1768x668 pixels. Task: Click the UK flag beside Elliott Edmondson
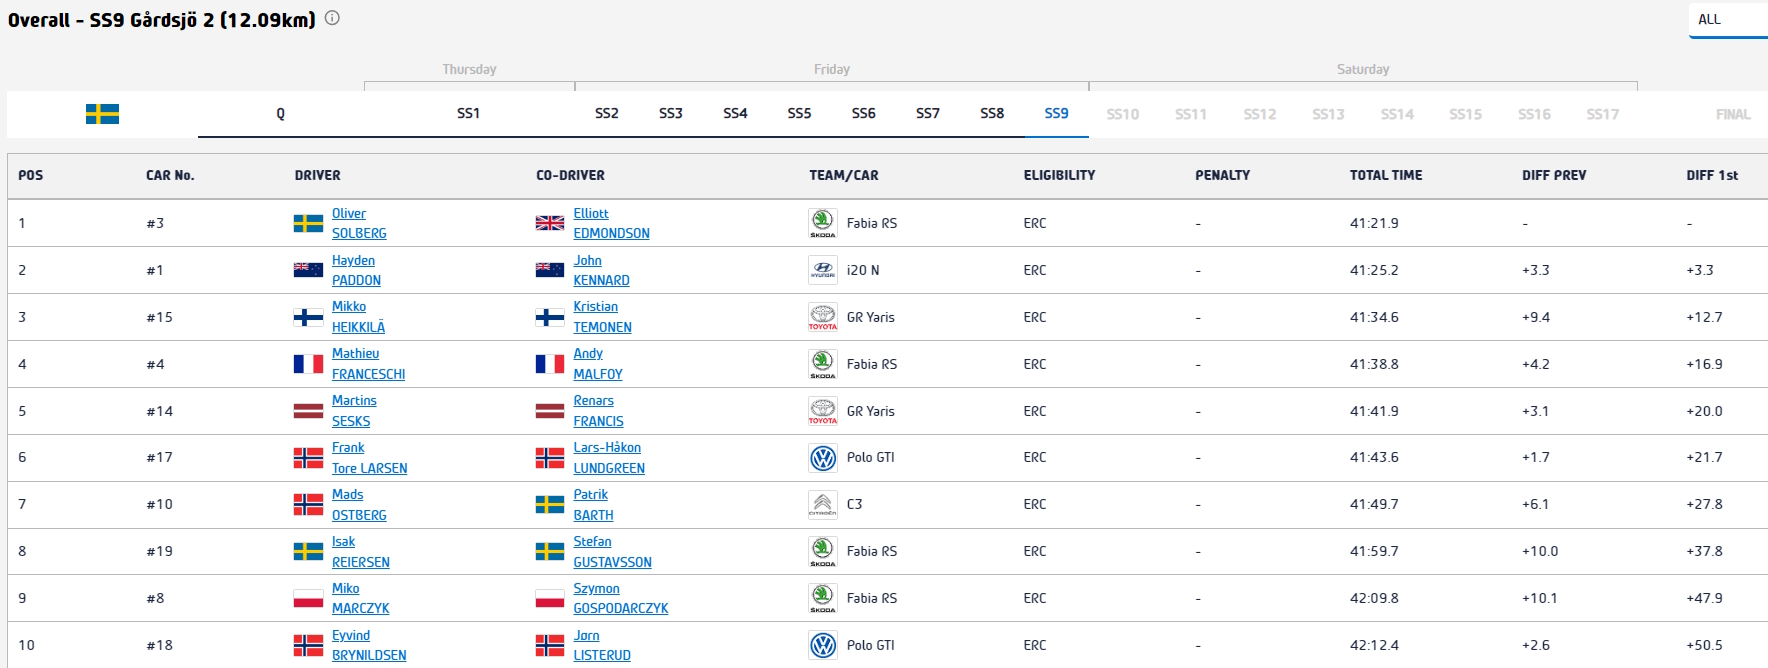click(550, 223)
